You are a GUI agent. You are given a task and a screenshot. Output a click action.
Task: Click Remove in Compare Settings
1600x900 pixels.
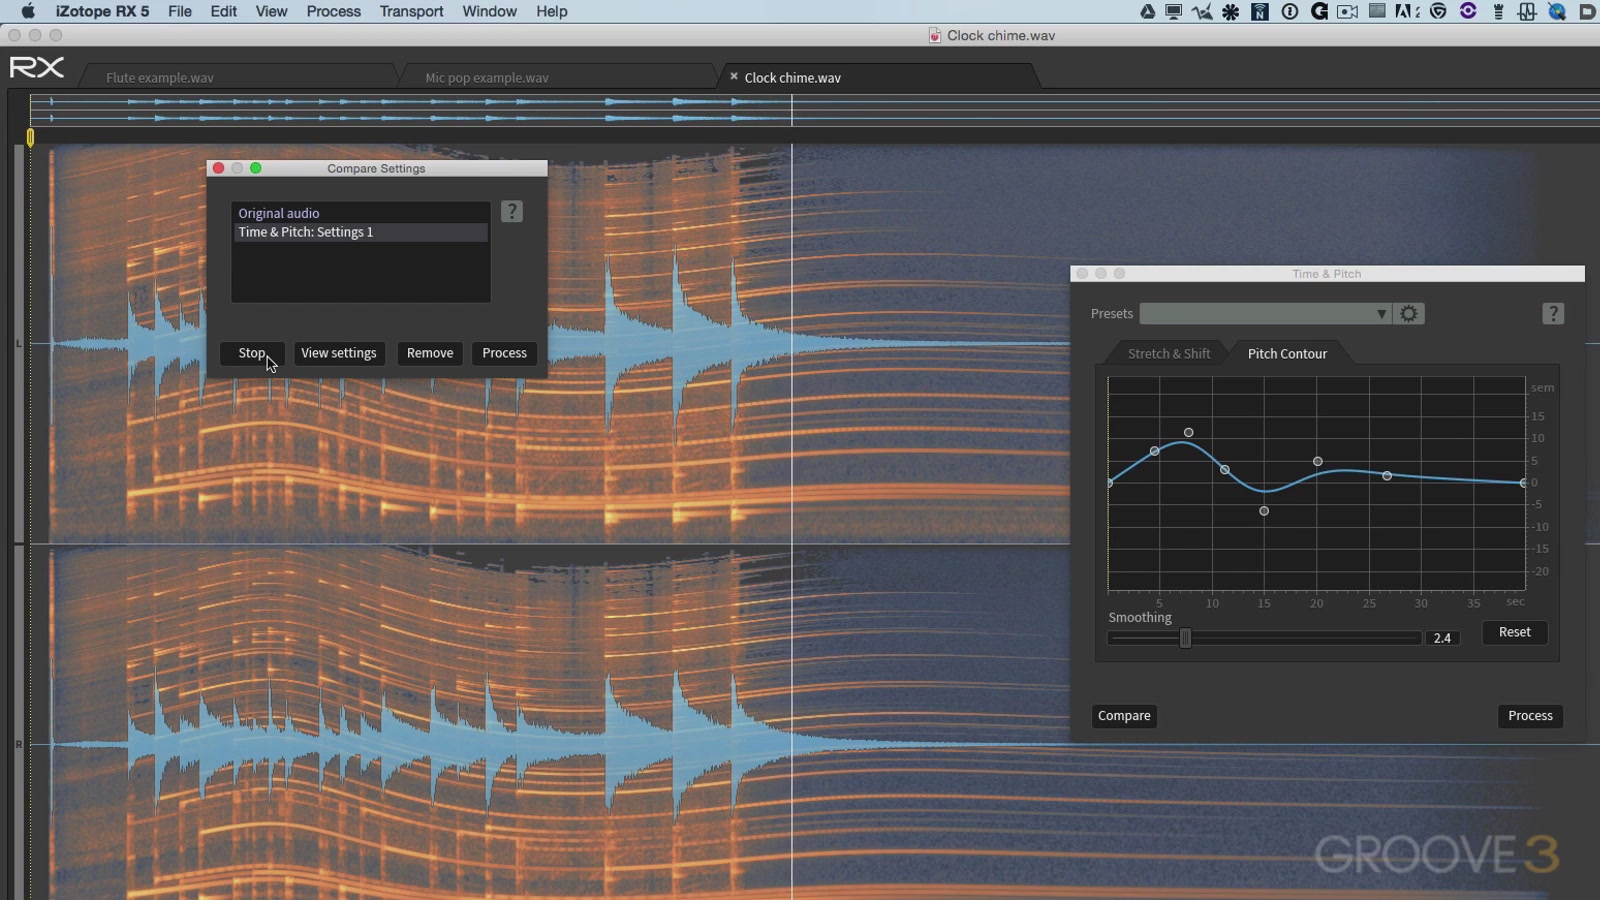(430, 353)
